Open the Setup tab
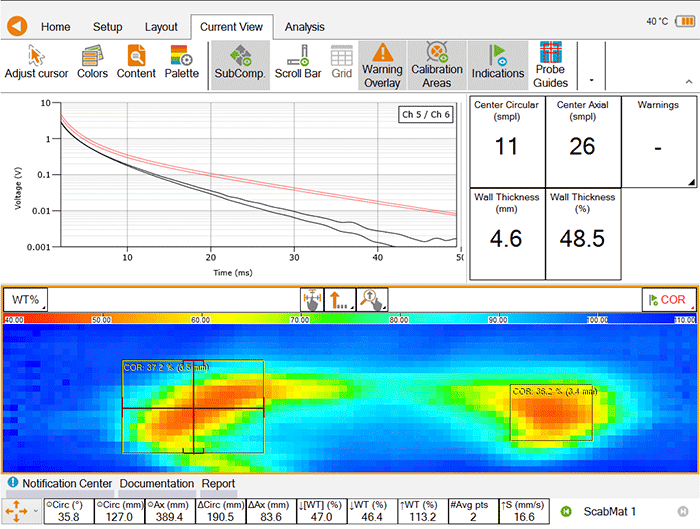The image size is (700, 529). tap(107, 27)
